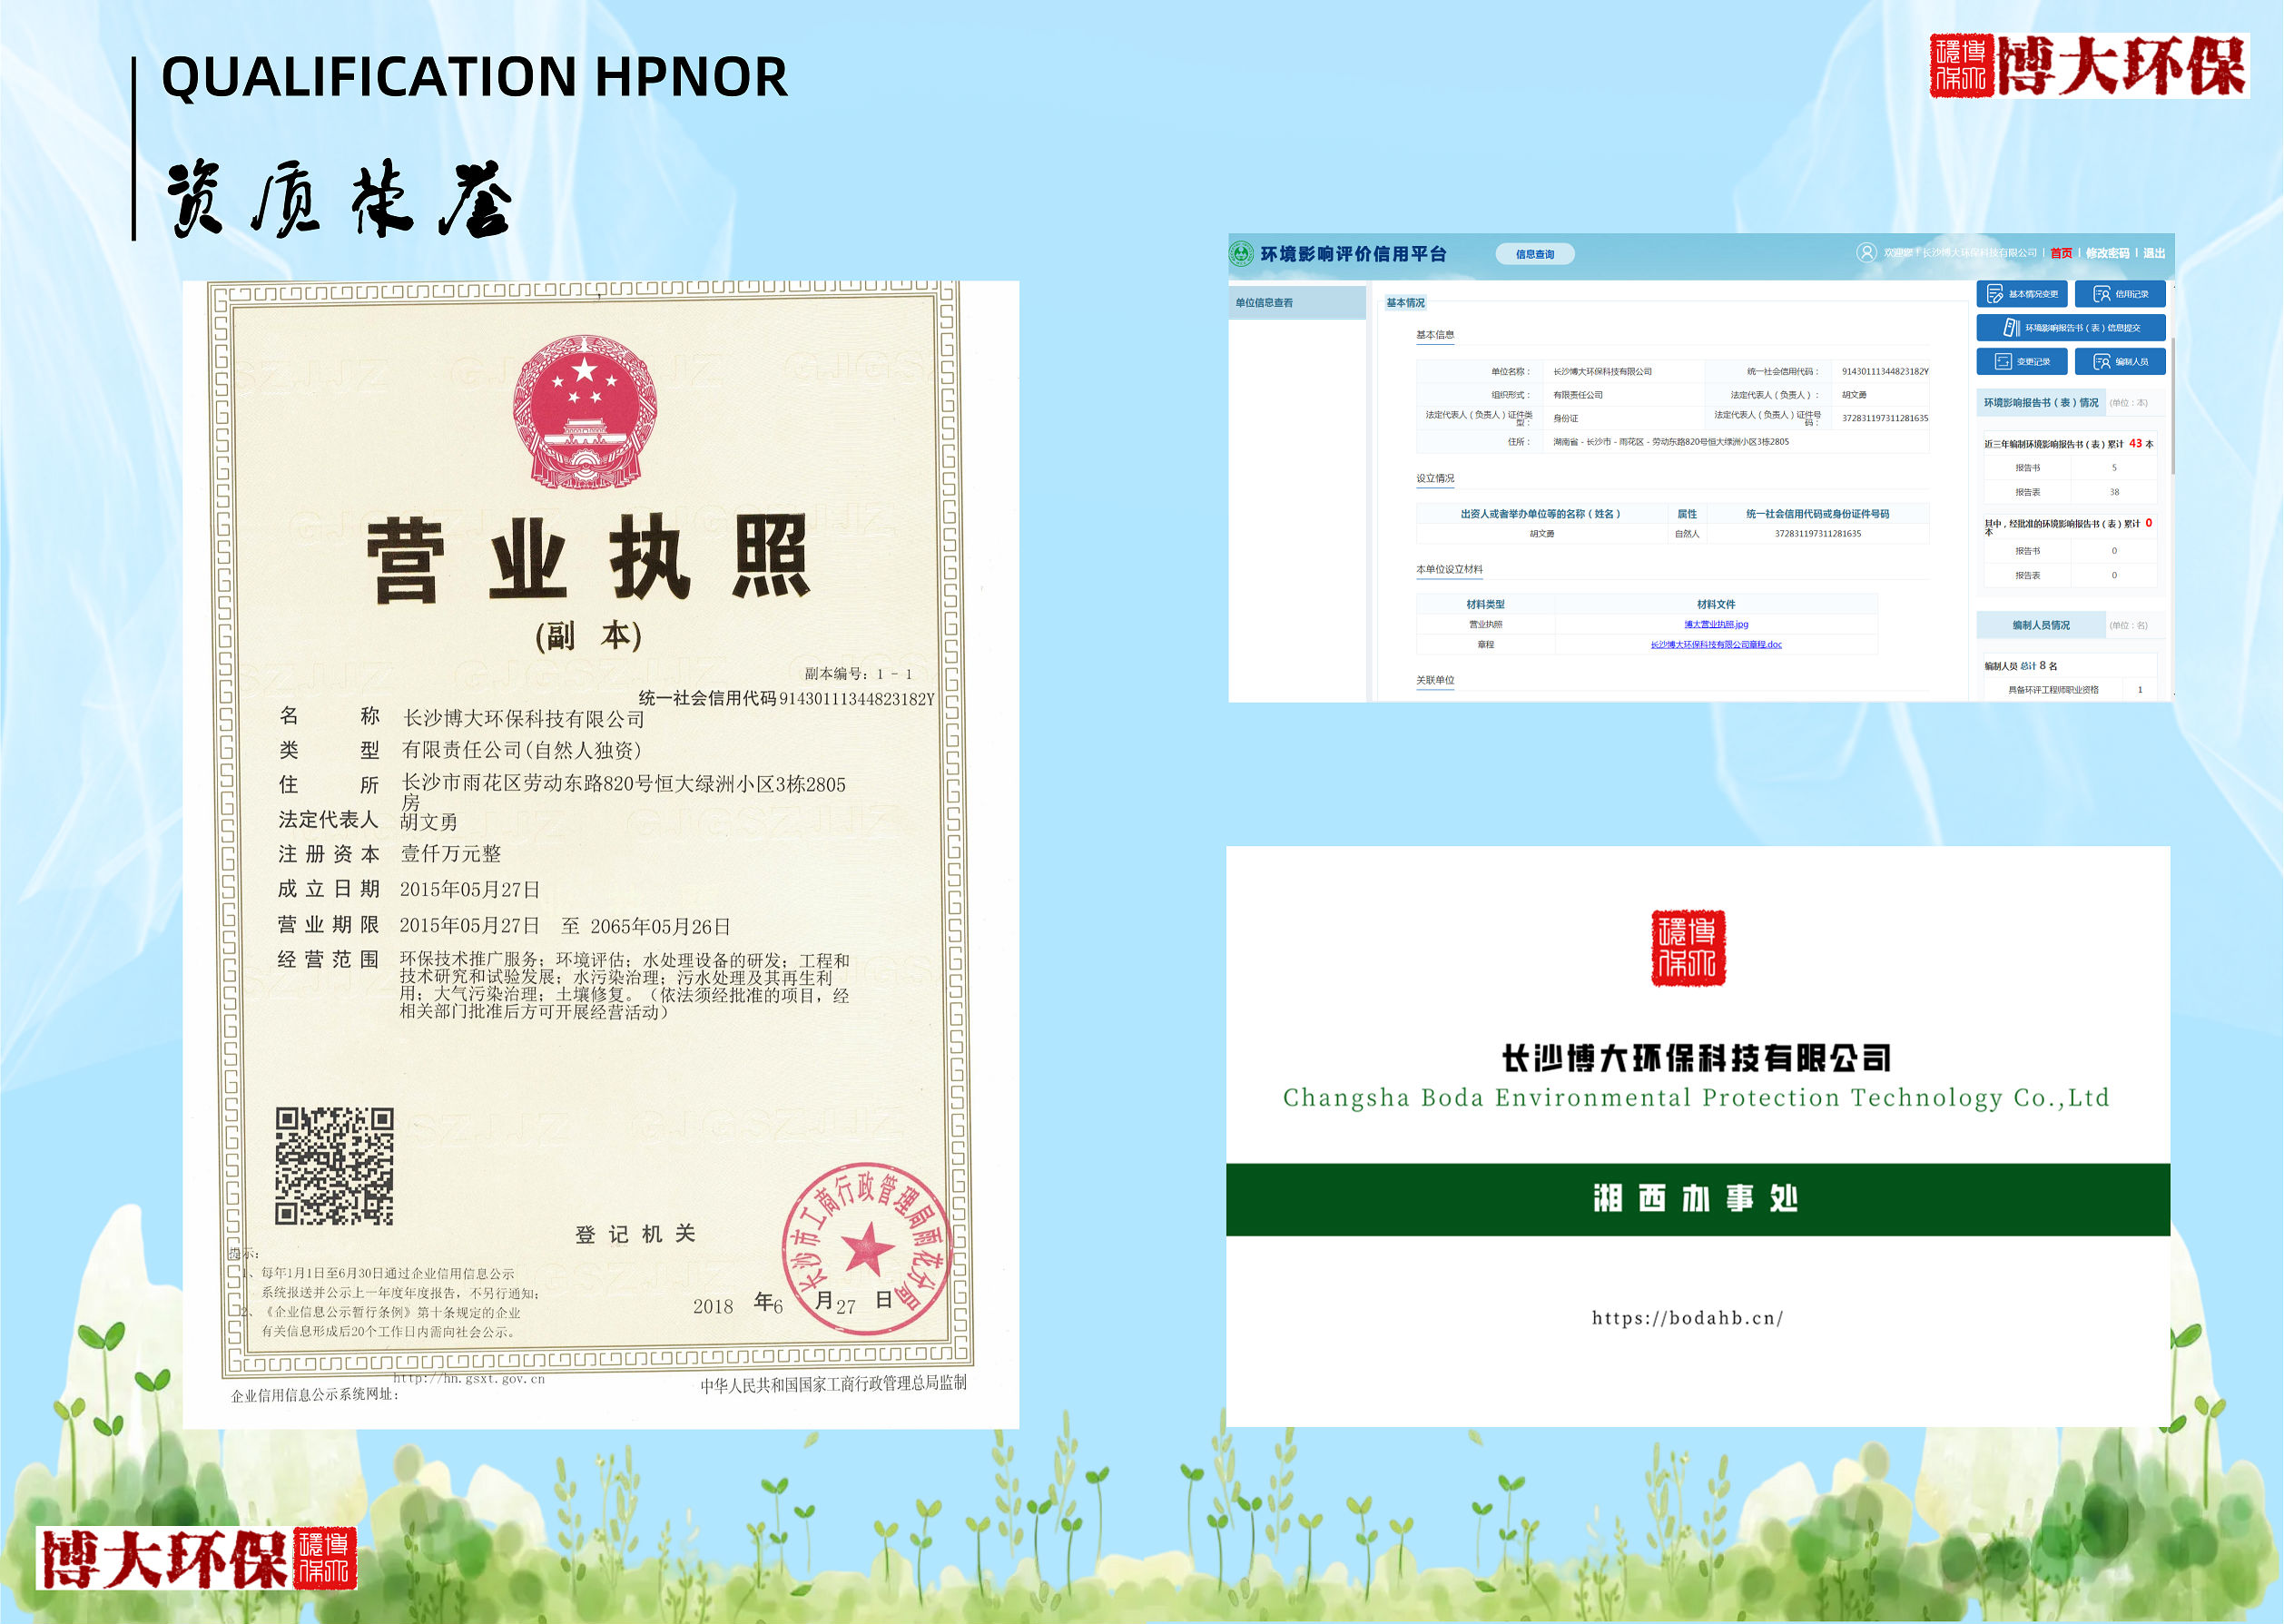Go to 首页 in the platform header
The image size is (2284, 1624).
click(2061, 253)
